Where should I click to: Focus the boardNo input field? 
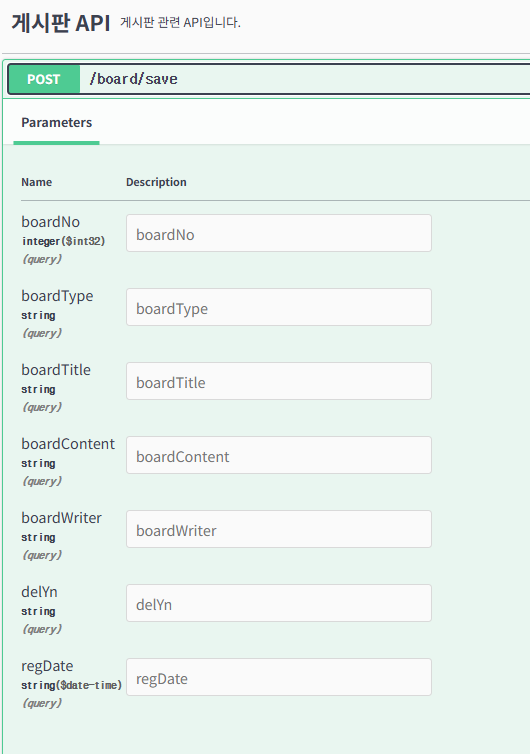pos(279,233)
